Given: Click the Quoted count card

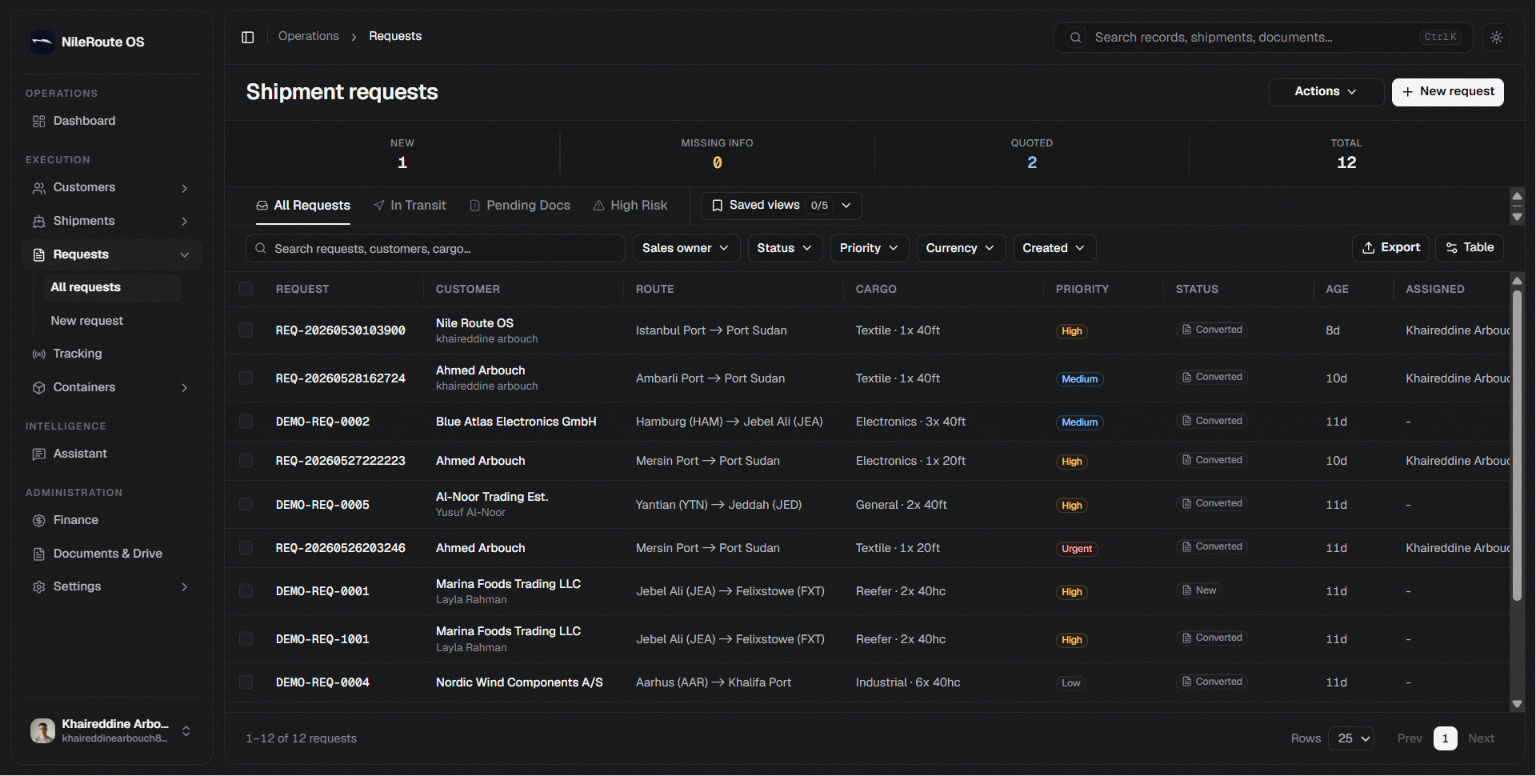Looking at the screenshot, I should [x=1032, y=154].
